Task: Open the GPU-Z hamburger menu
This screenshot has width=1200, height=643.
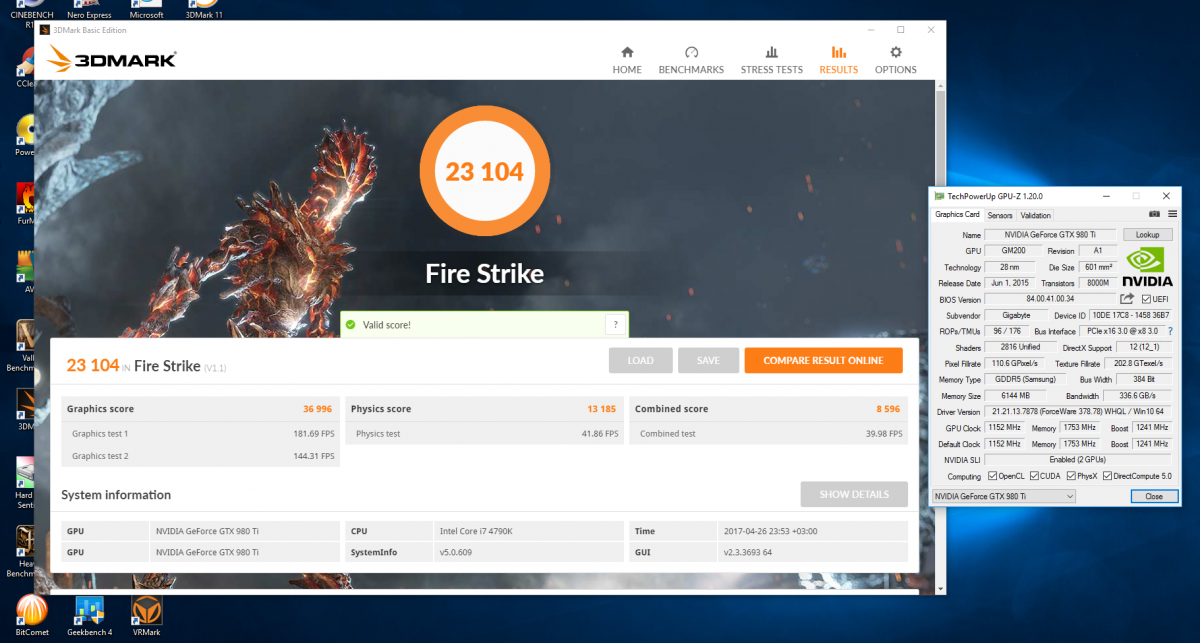Action: 1170,214
